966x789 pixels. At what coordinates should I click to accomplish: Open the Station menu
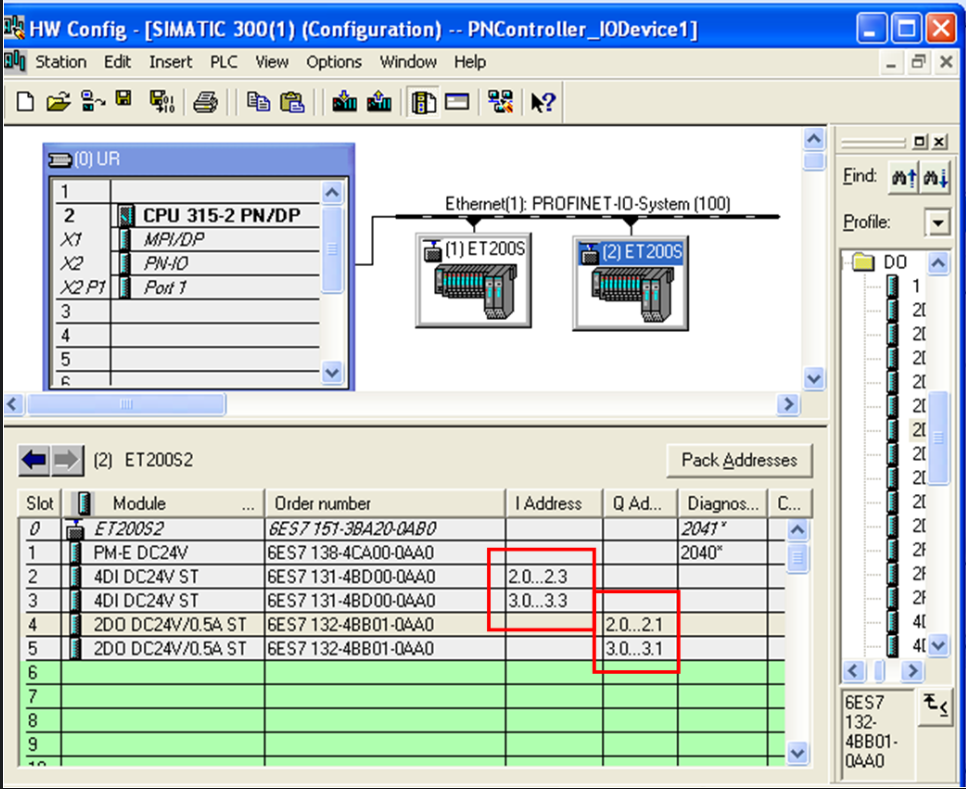[60, 62]
